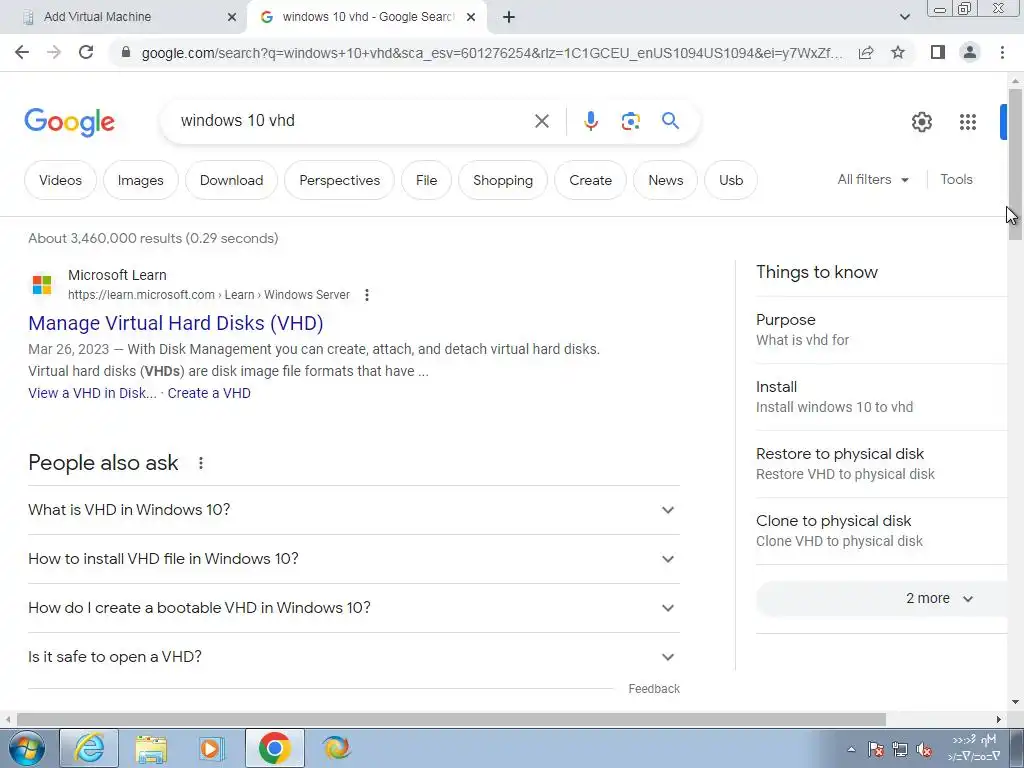
Task: Open Windows Explorer folder on the taskbar
Action: (x=151, y=748)
